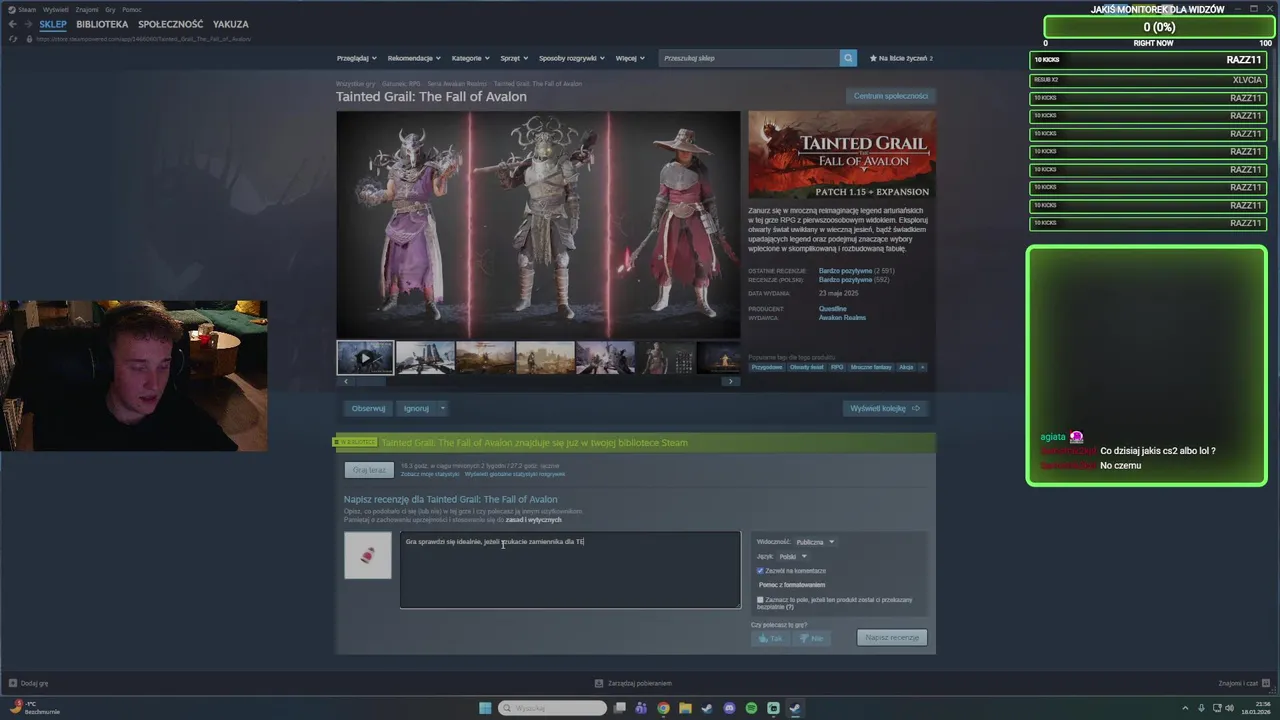Viewport: 1280px width, 720px height.
Task: Click thumbs-down Nie recommend button
Action: click(x=812, y=638)
